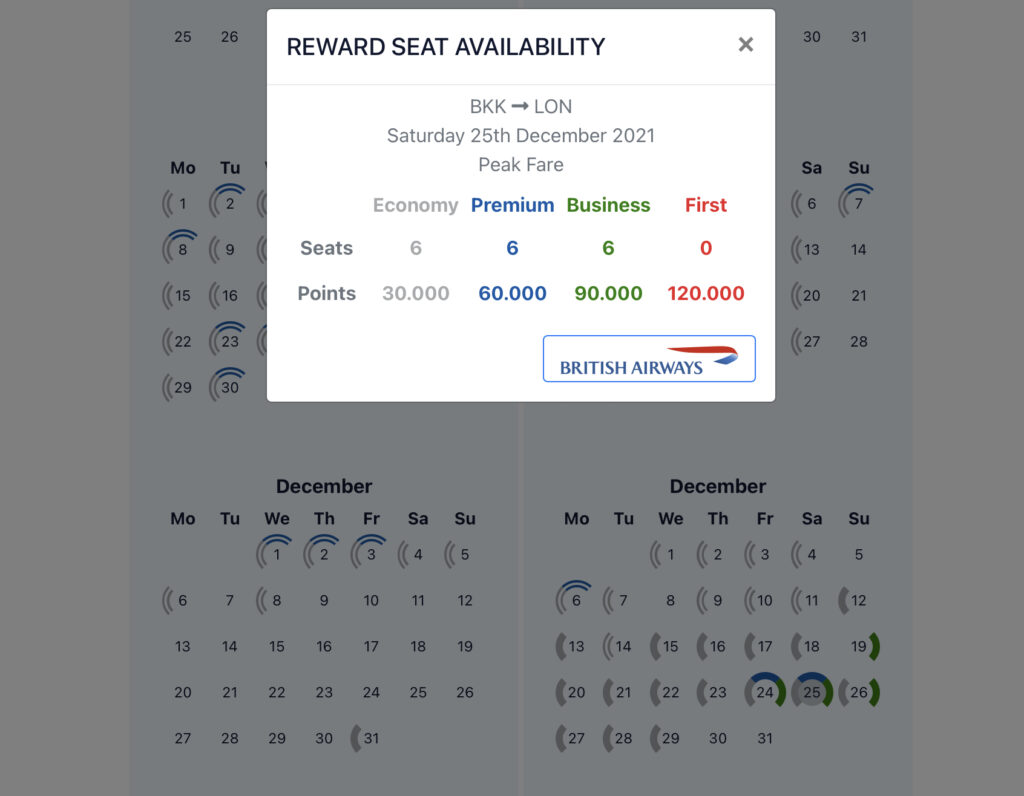Choose December 1 in left calendar

tap(276, 554)
